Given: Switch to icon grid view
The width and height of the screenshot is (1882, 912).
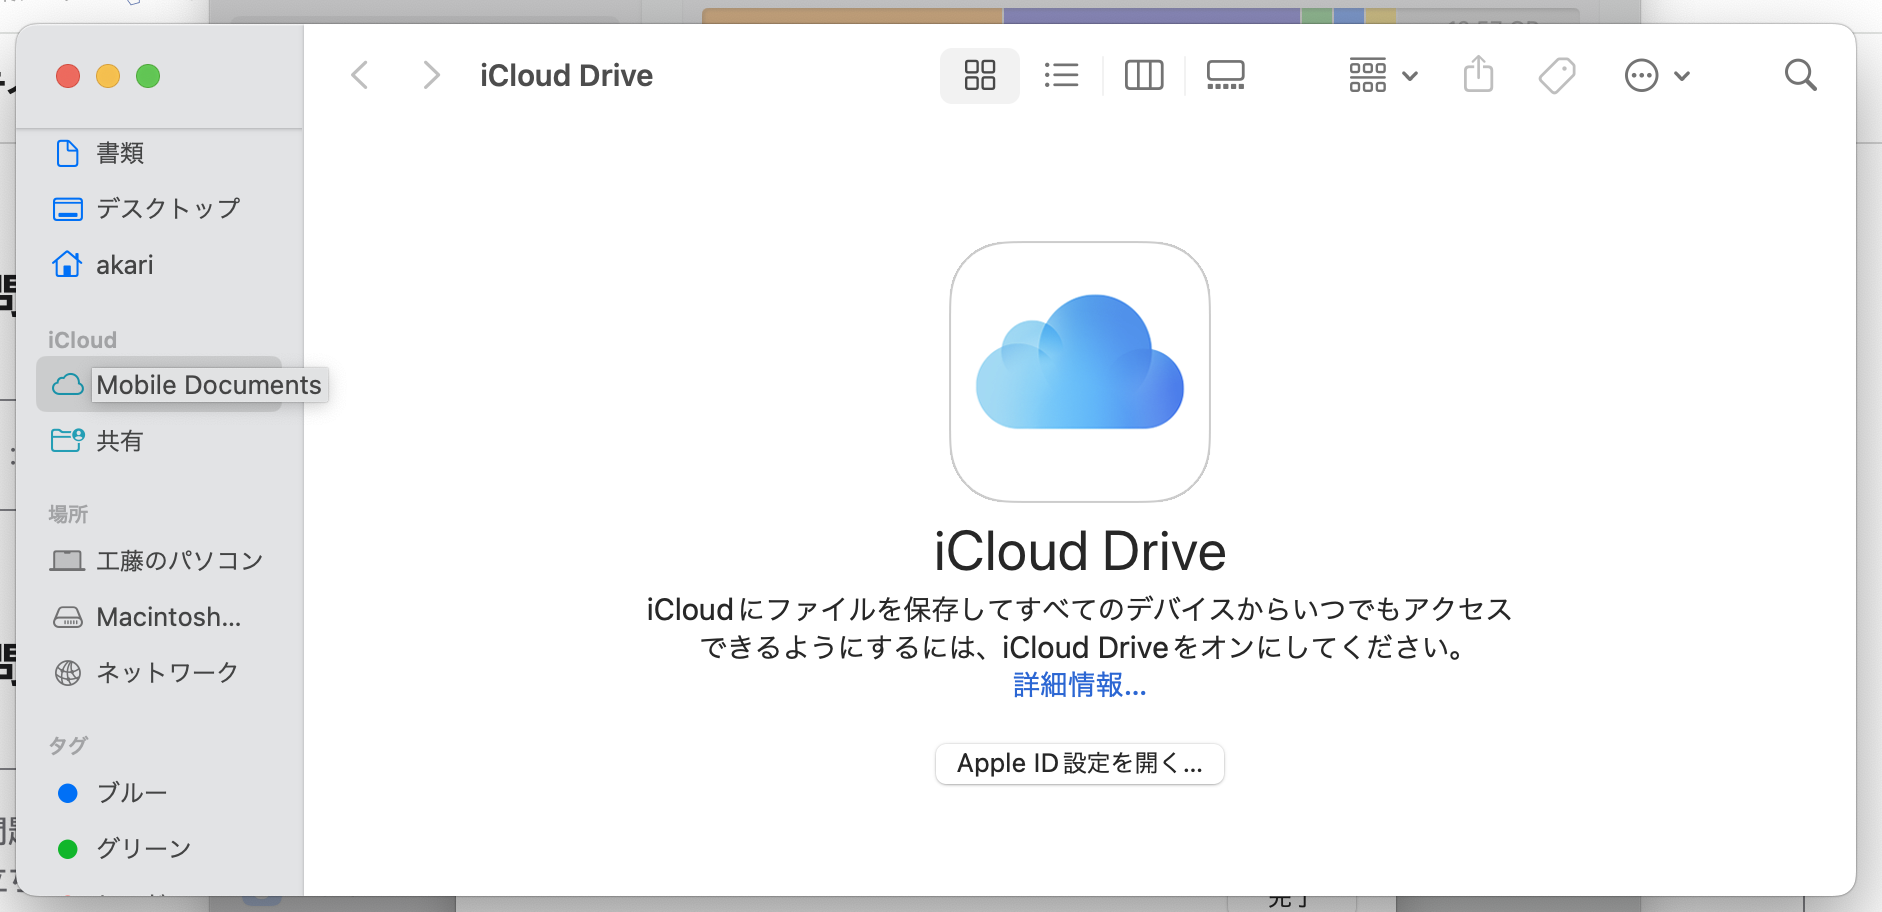Looking at the screenshot, I should tap(979, 75).
